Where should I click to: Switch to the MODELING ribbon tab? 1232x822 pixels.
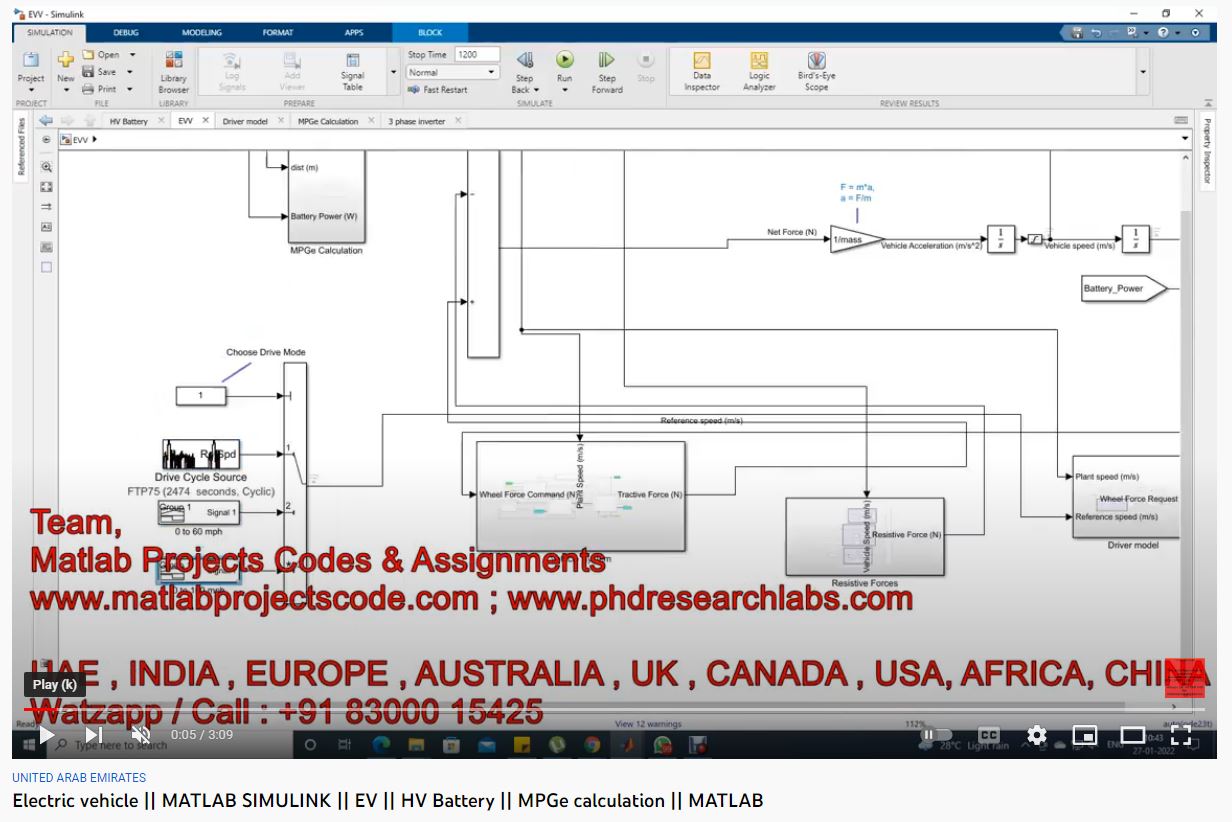pyautogui.click(x=201, y=33)
